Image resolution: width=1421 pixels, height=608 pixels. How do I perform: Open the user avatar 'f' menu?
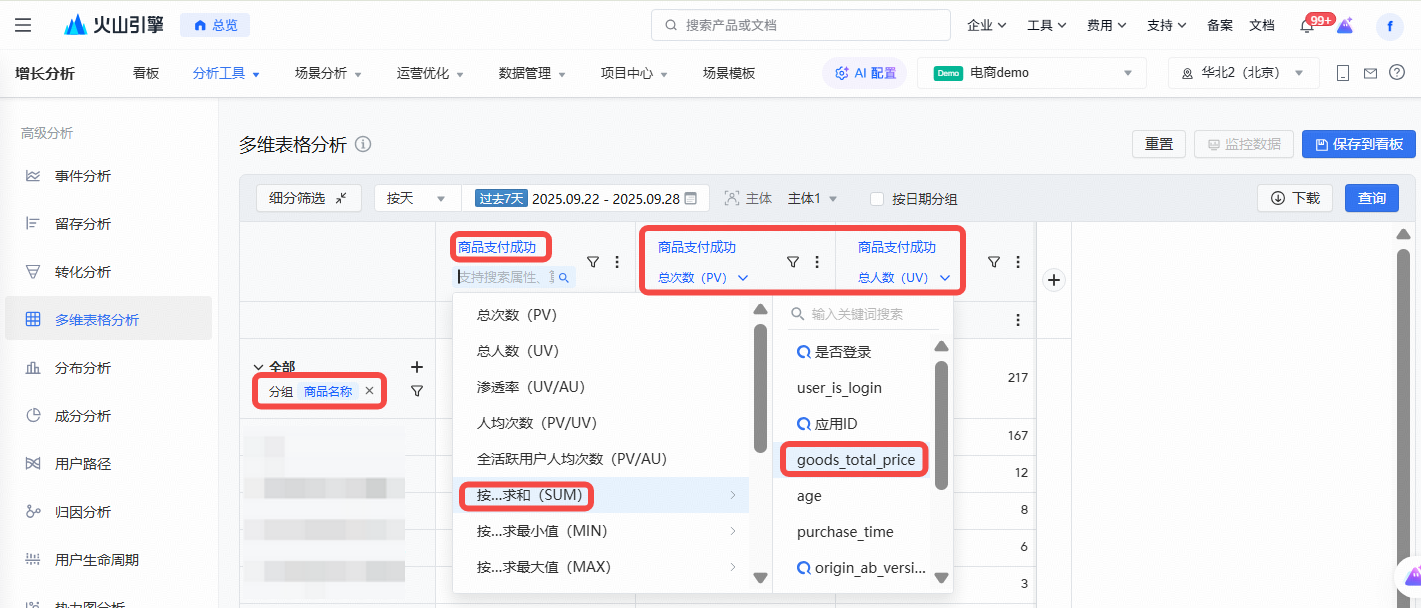(1390, 26)
